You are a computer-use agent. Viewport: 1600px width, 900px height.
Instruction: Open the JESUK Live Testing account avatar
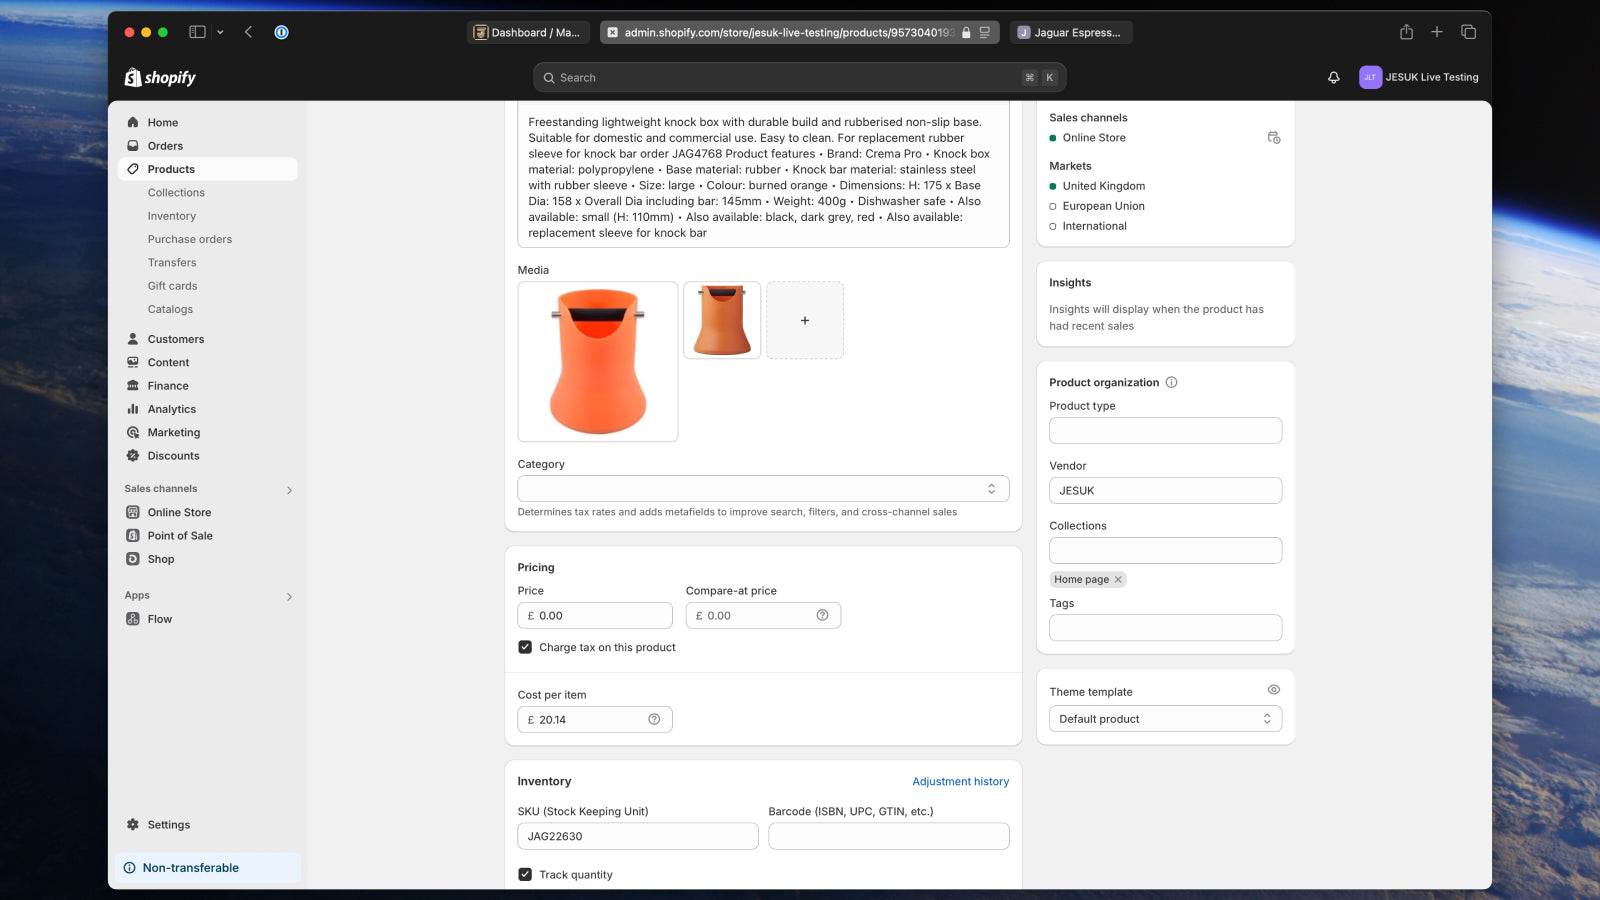[1370, 77]
